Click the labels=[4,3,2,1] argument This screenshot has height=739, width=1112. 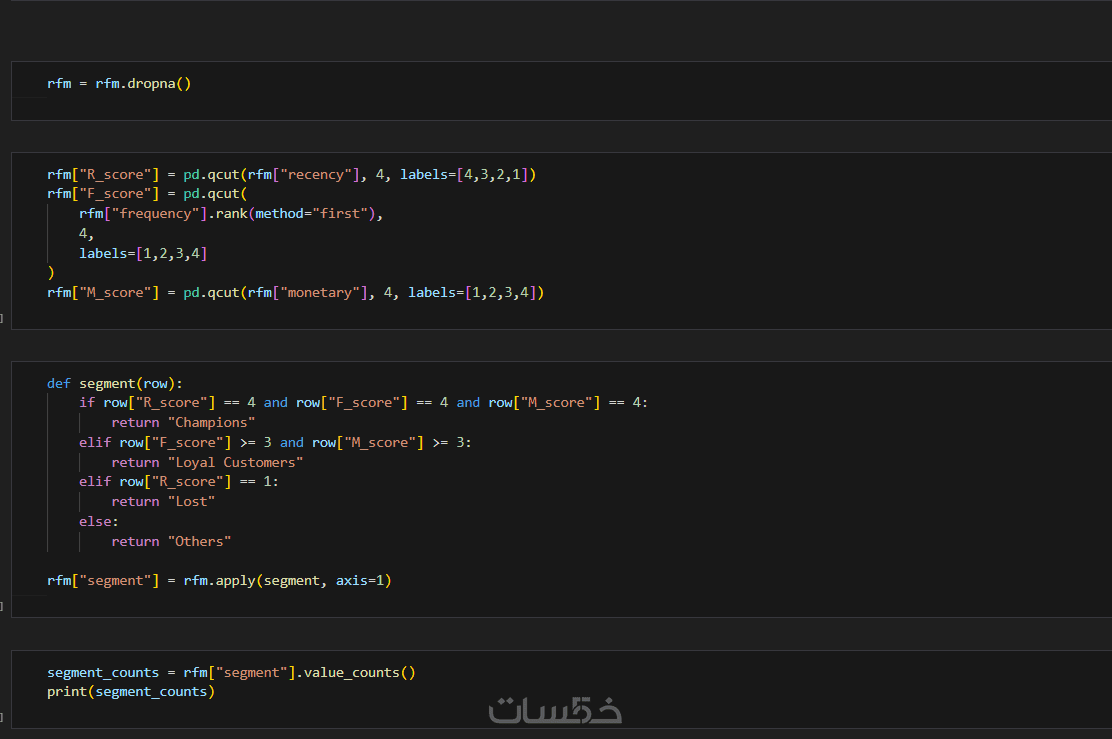[468, 175]
